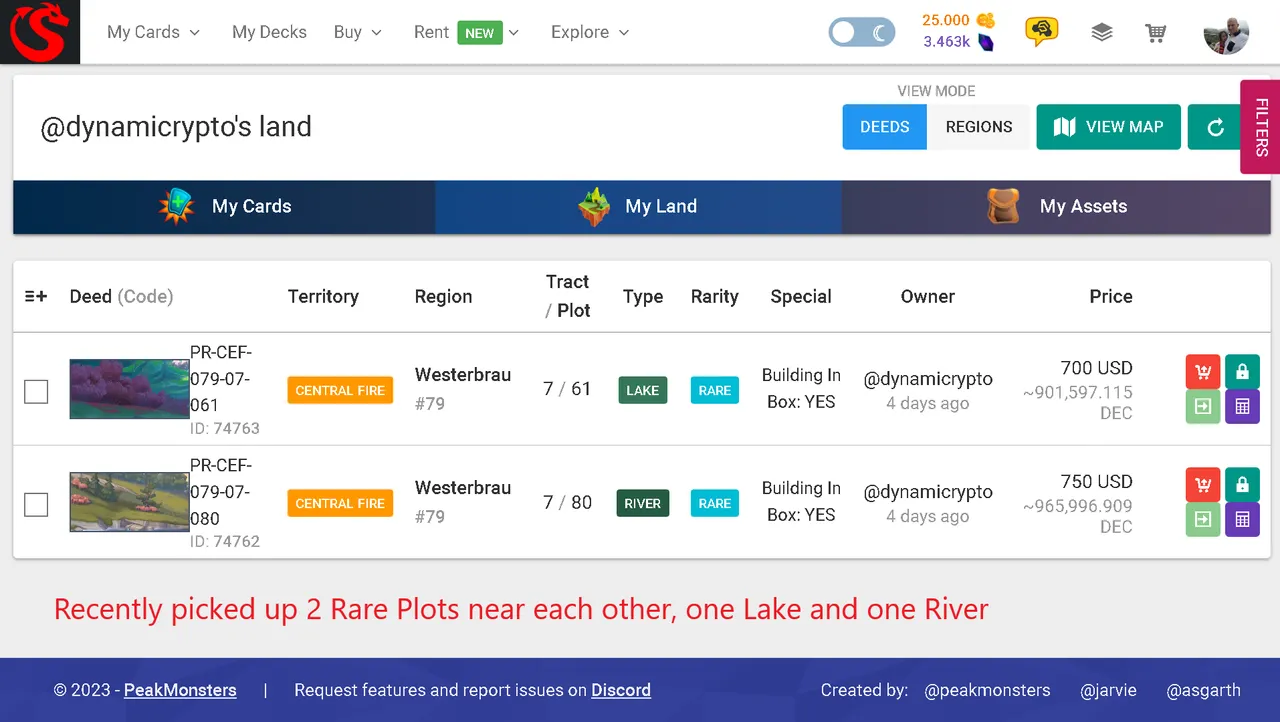The image size is (1280, 722).
Task: Select the My Land tab
Action: (638, 207)
